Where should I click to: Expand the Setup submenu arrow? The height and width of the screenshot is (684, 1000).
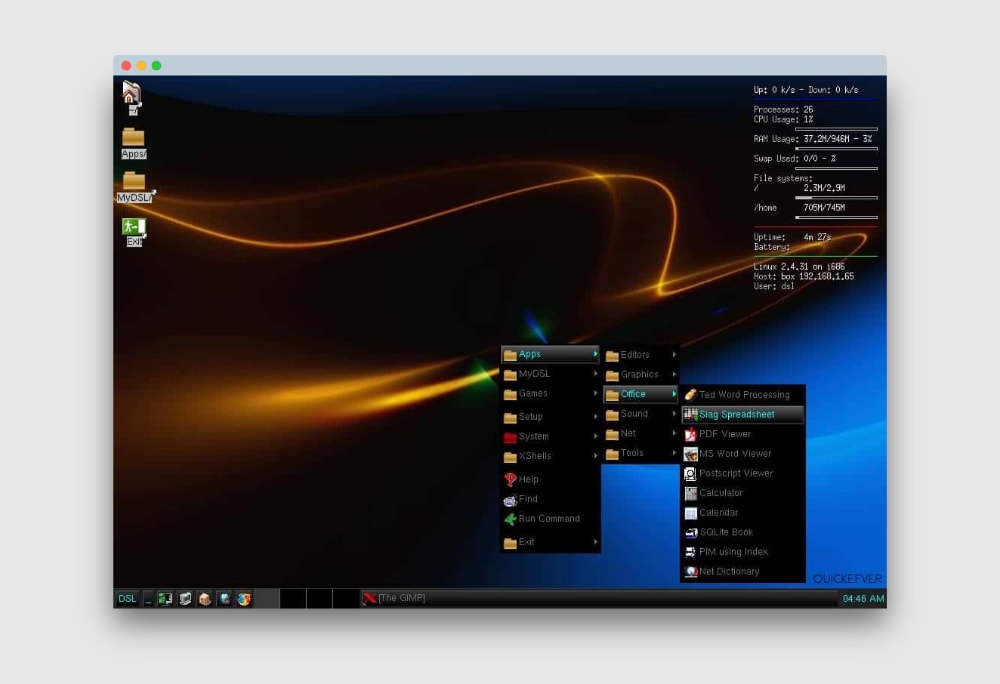coord(596,416)
